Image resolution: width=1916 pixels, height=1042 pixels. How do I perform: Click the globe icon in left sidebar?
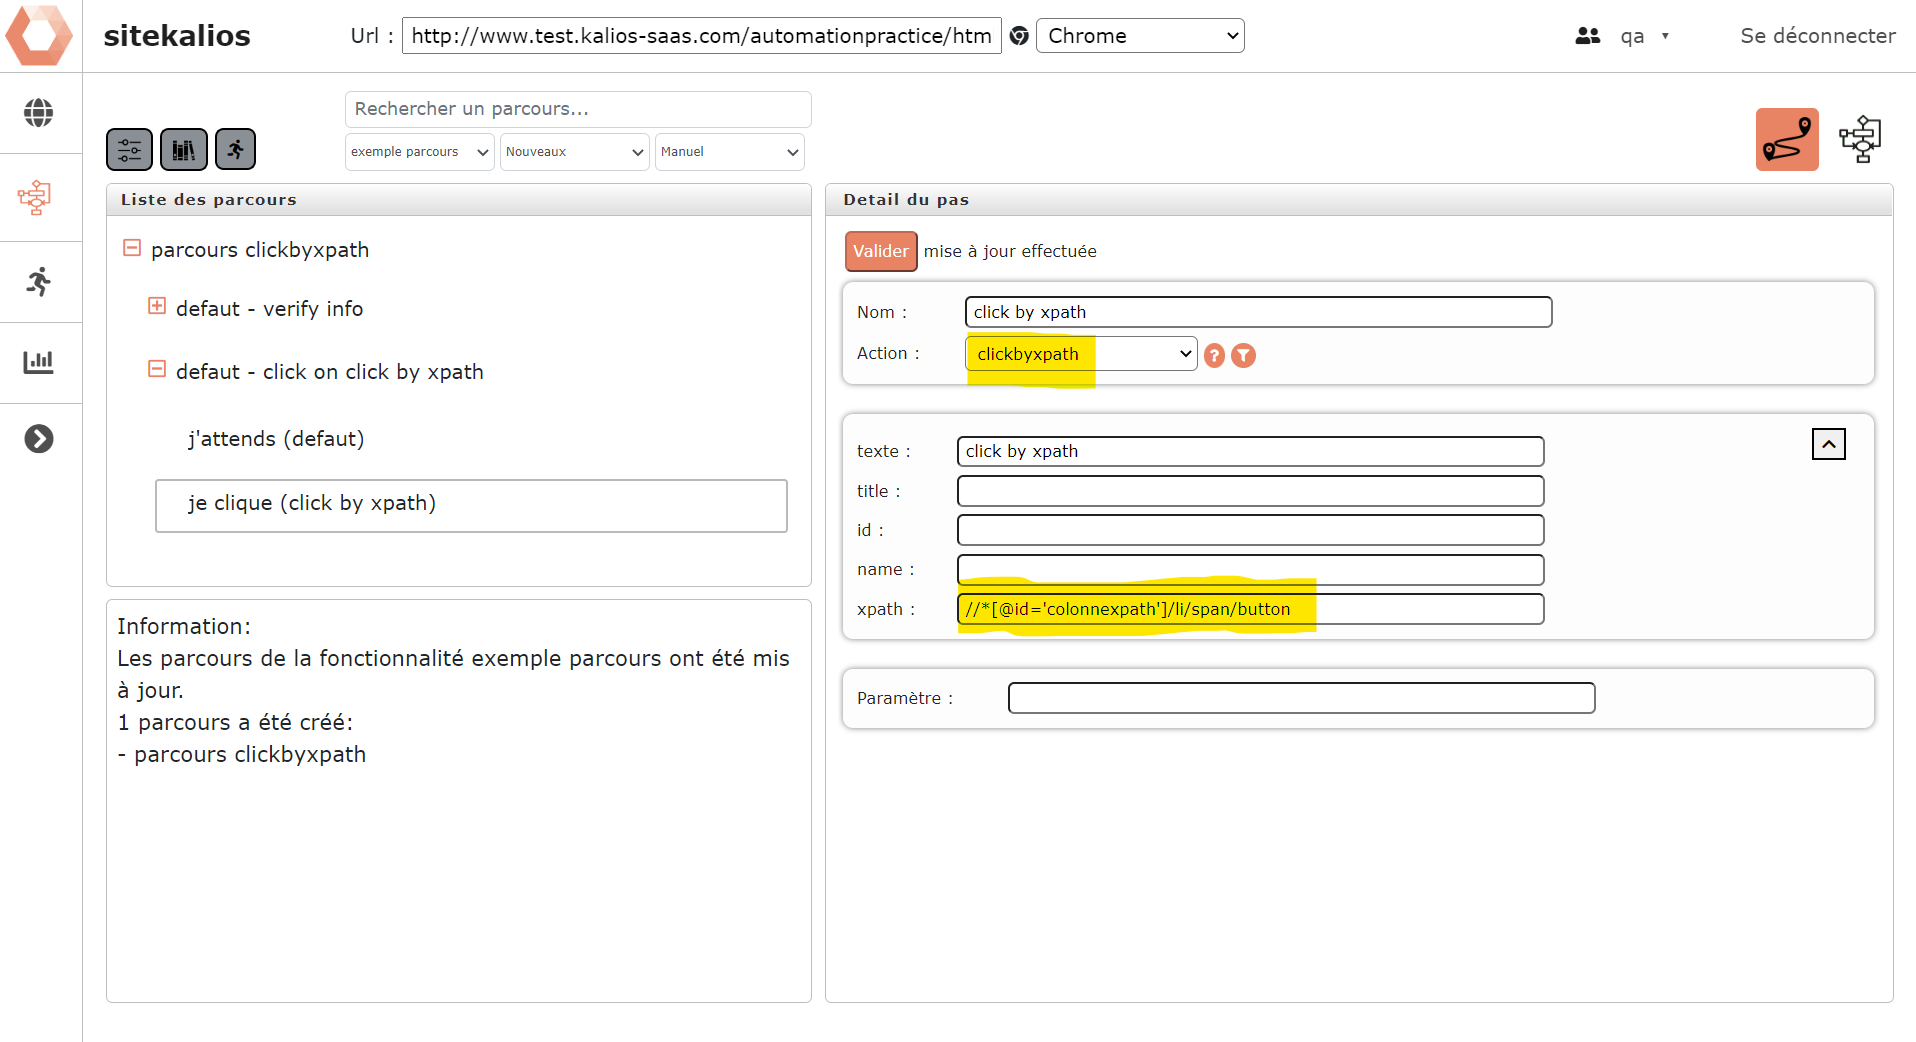(x=39, y=113)
